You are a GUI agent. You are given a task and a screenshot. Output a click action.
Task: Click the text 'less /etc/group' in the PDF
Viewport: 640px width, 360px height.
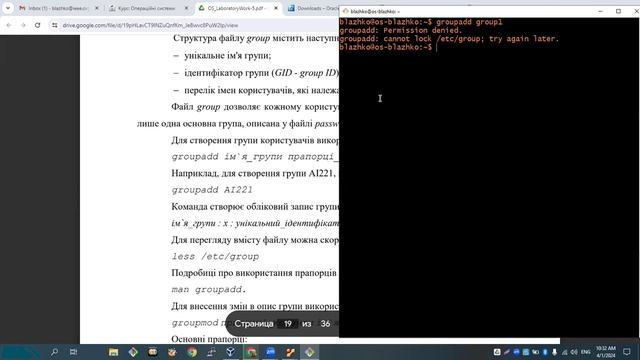pos(215,257)
